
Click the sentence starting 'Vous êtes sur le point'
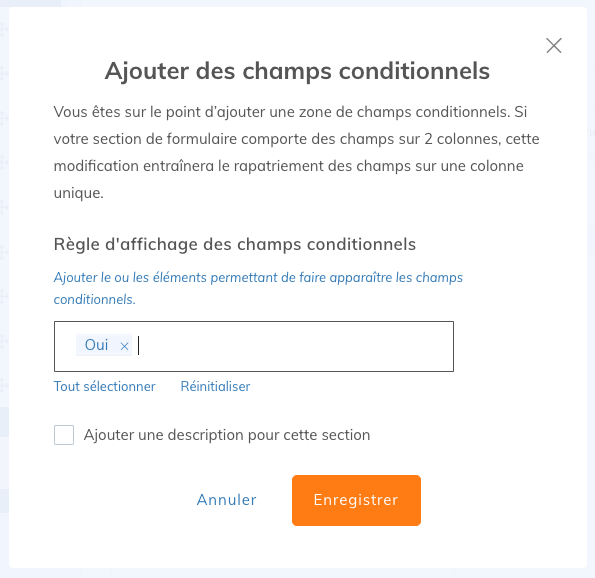[282, 112]
